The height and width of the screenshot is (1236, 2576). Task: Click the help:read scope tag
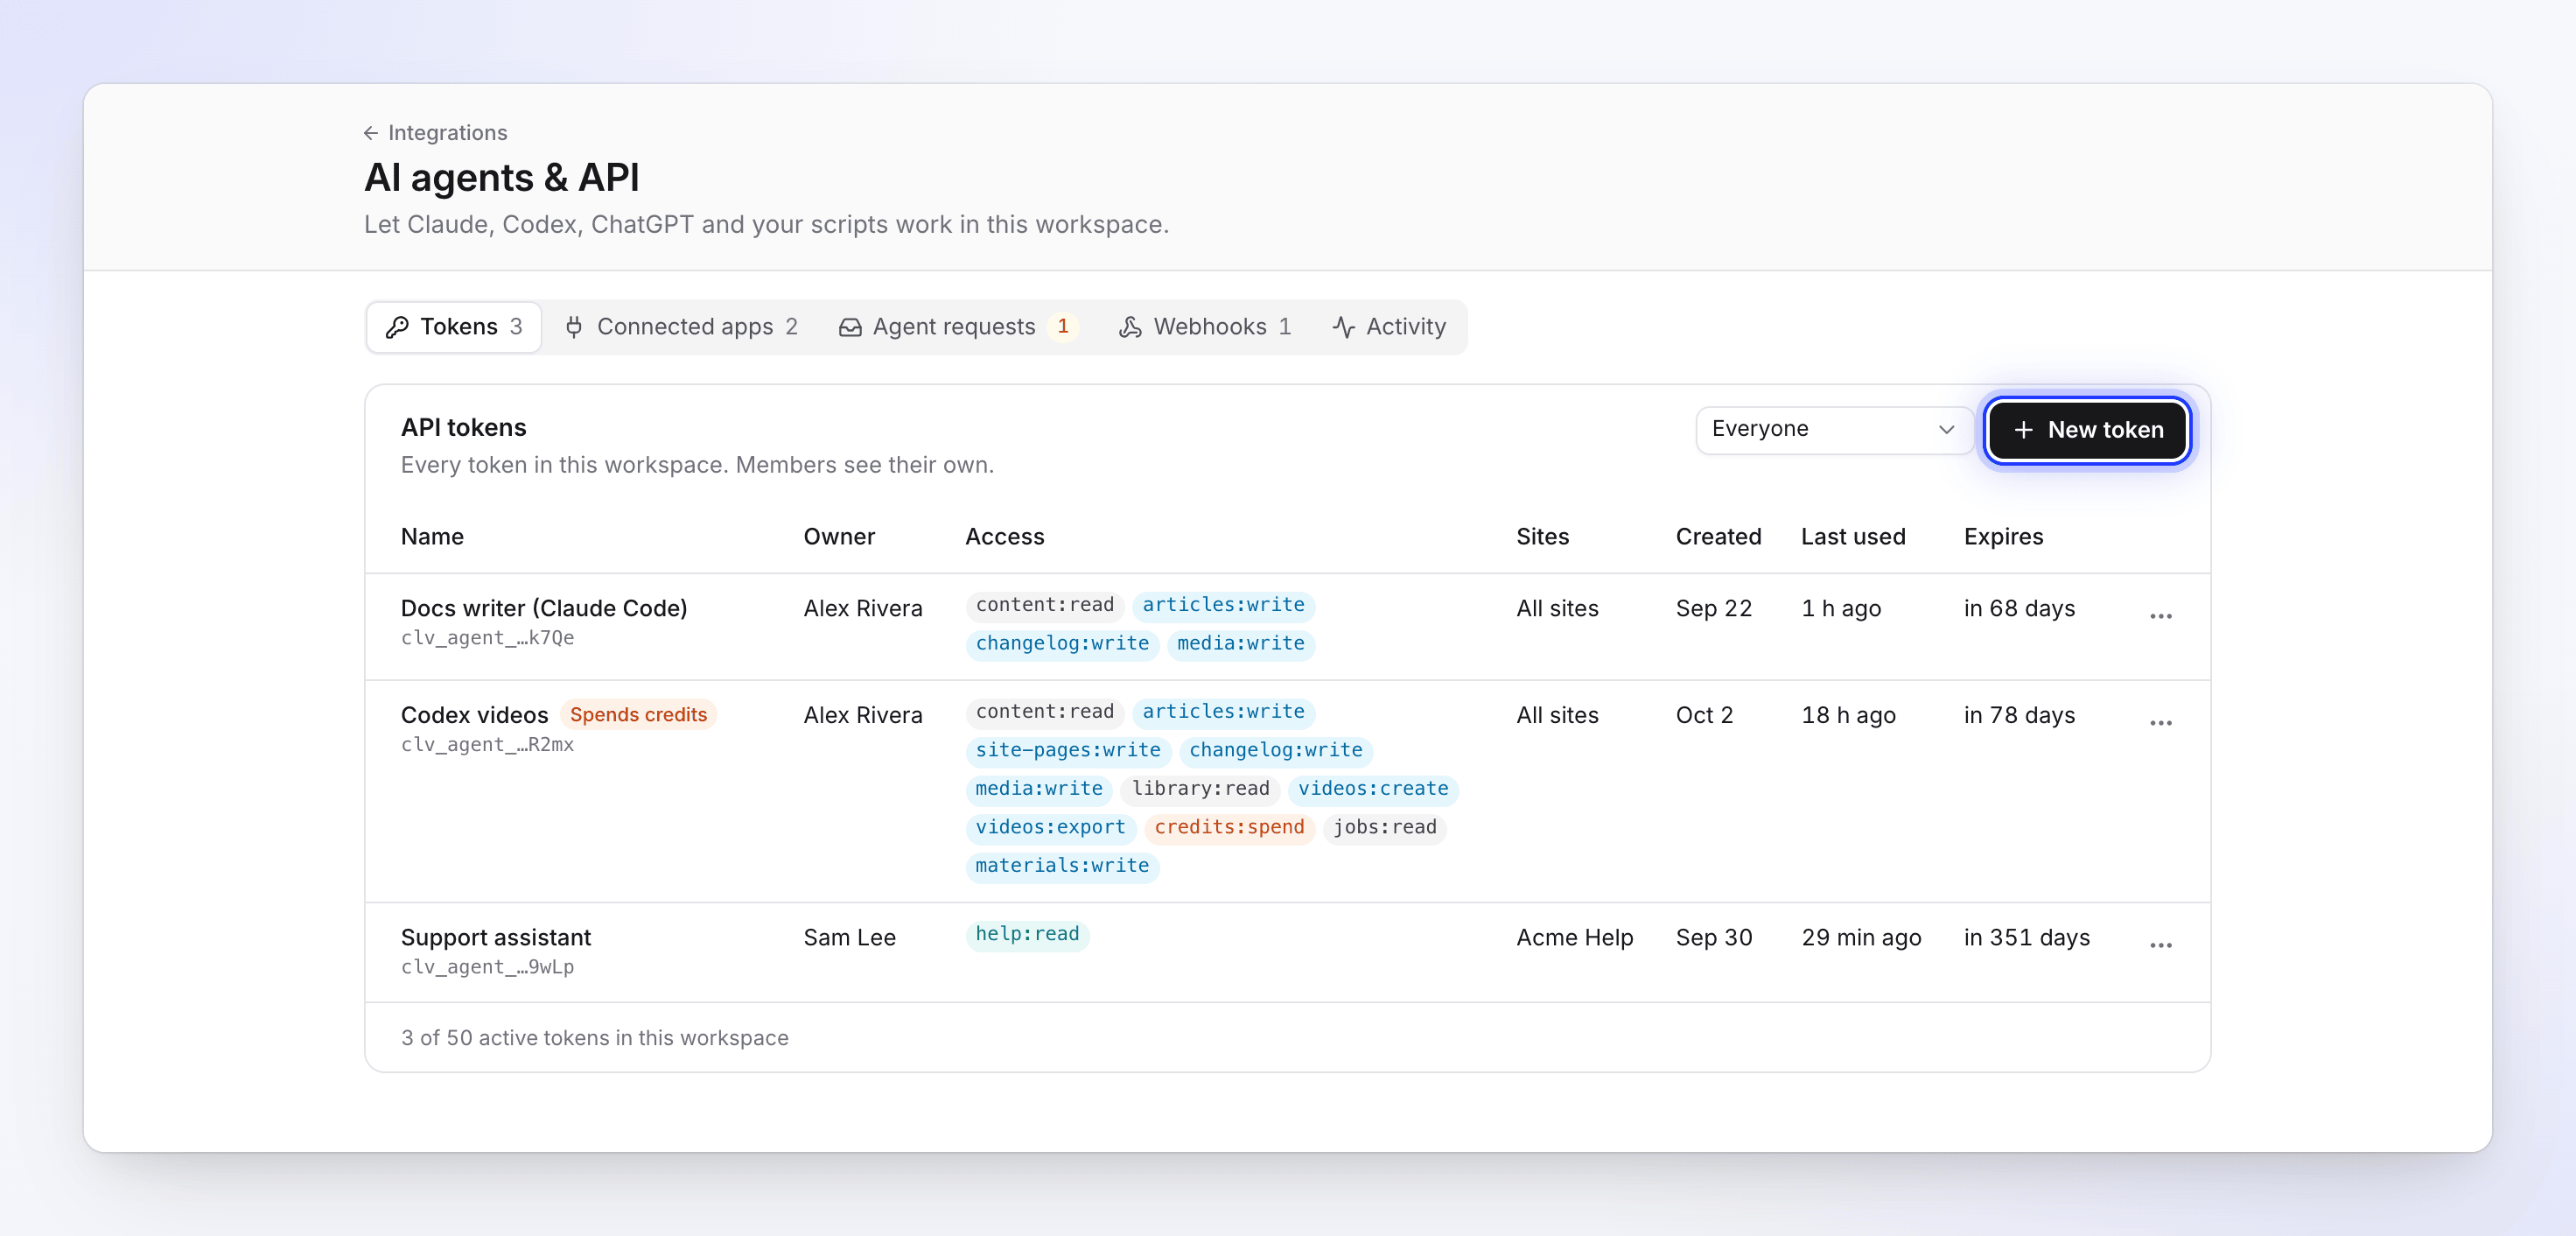click(x=1027, y=934)
